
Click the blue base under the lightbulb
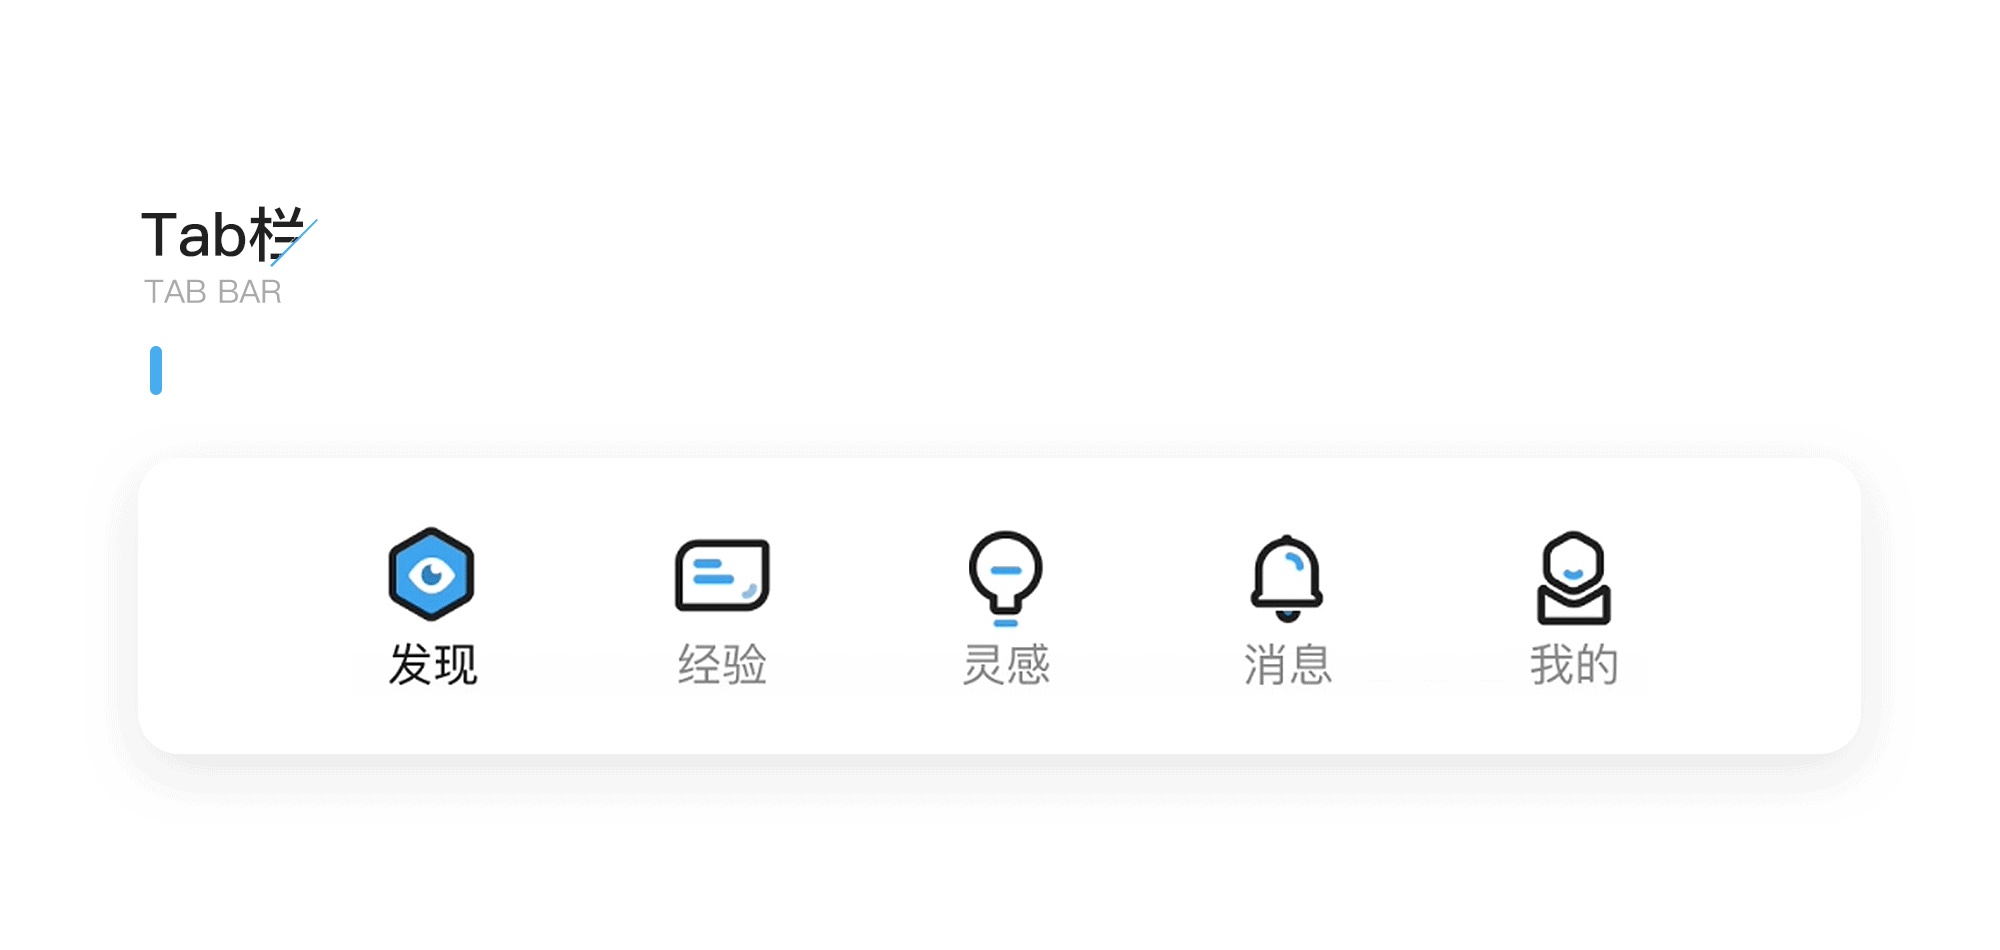click(1006, 623)
